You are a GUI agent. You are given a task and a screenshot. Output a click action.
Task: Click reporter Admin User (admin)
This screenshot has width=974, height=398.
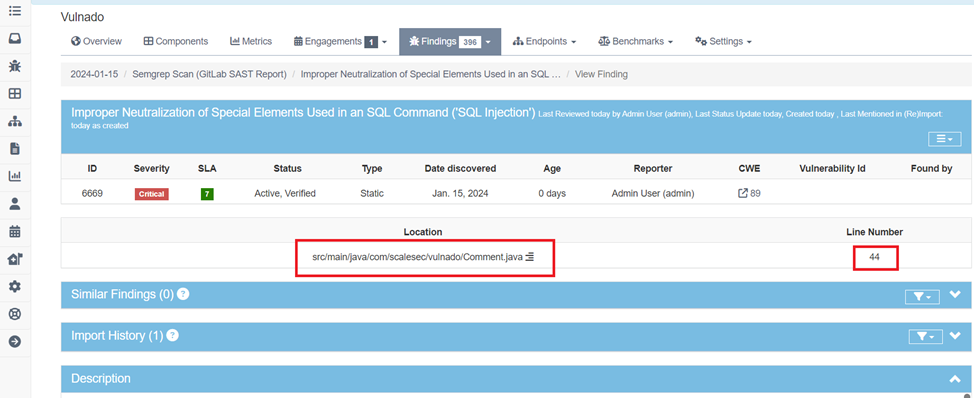point(653,193)
